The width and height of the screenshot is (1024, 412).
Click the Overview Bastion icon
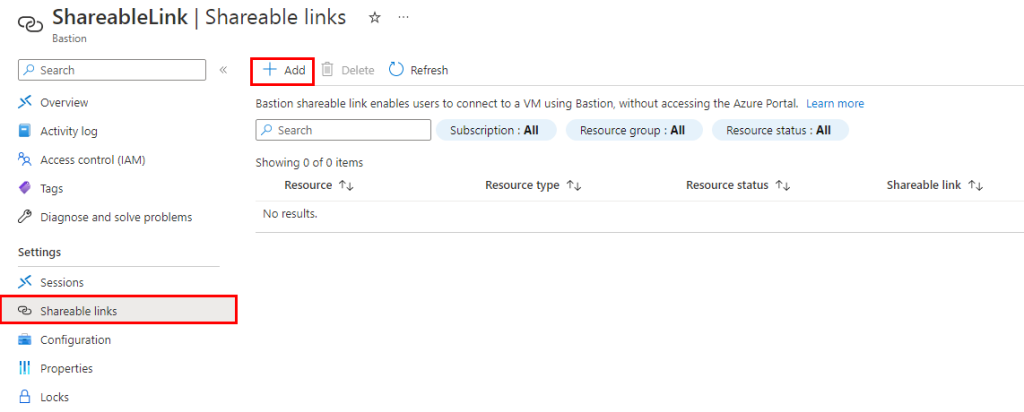(25, 103)
